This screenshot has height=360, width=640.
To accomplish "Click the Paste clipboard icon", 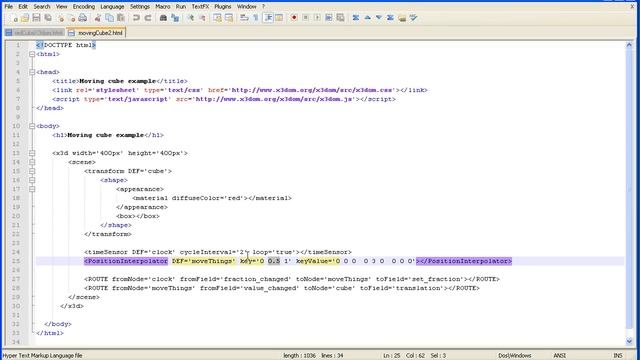I will [121, 18].
